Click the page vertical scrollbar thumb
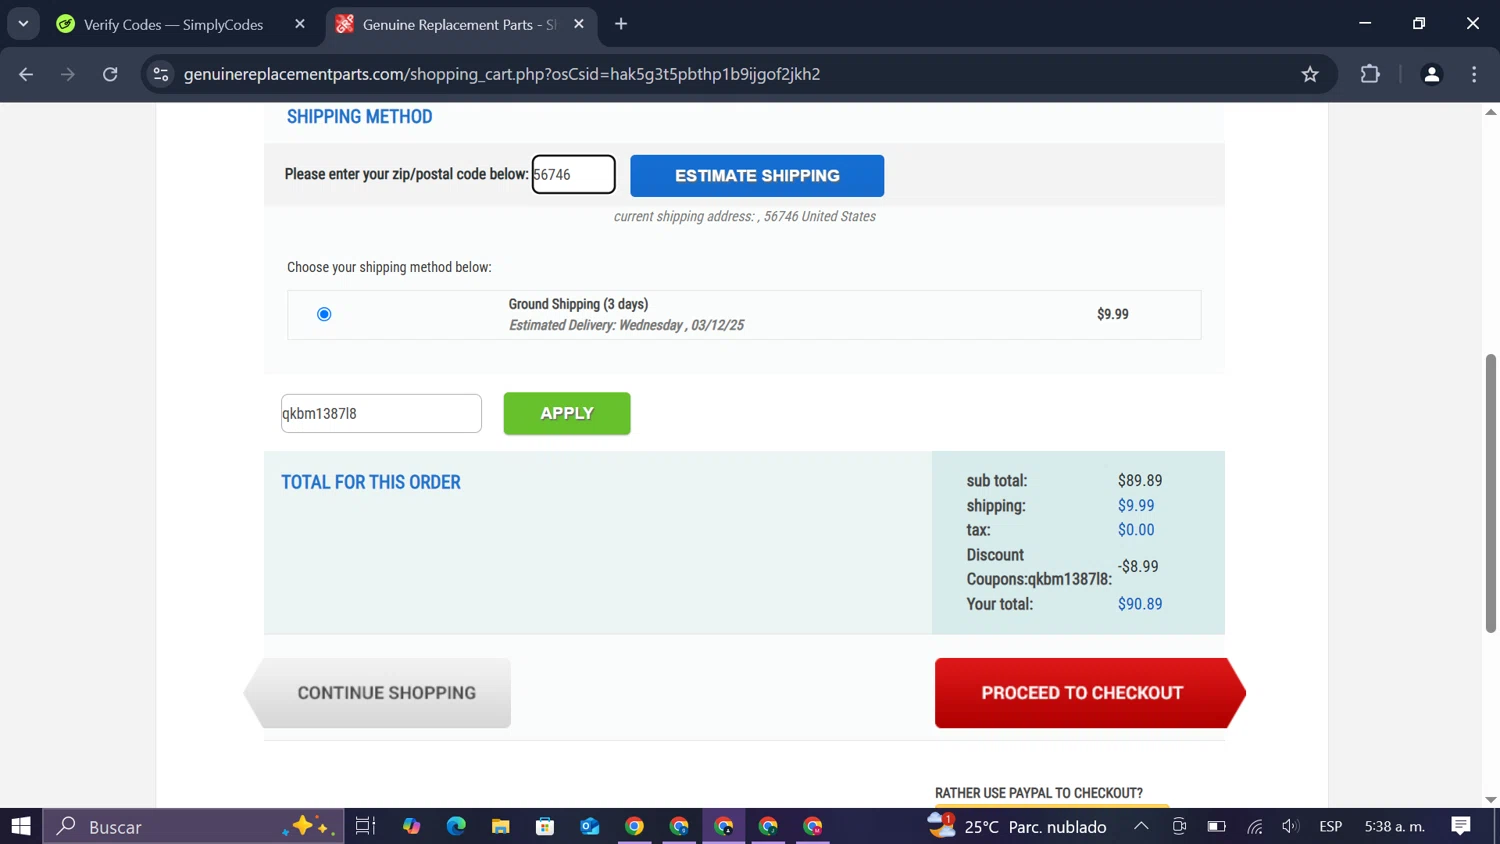Viewport: 1500px width, 844px height. coord(1491,493)
